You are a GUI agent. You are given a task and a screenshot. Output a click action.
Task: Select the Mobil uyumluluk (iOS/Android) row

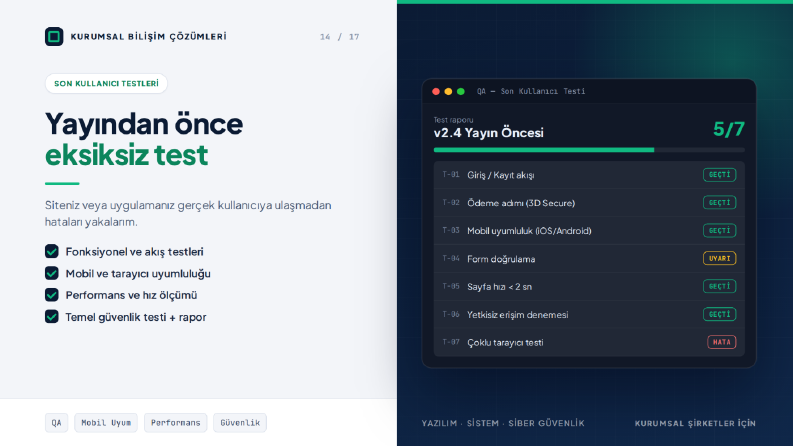click(589, 231)
